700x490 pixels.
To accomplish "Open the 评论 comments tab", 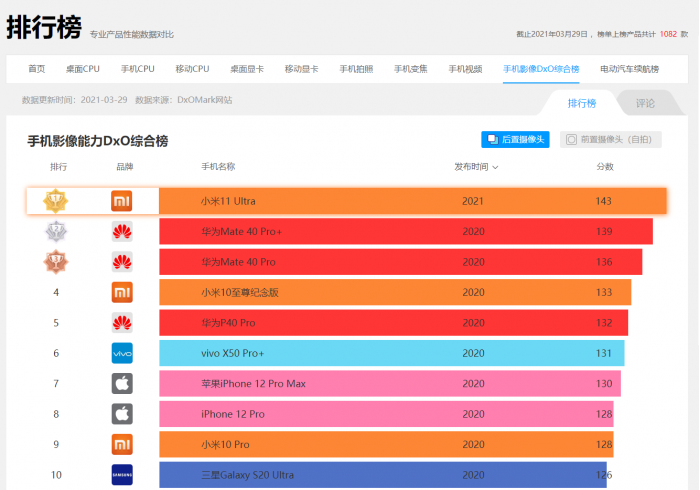I will pyautogui.click(x=645, y=103).
